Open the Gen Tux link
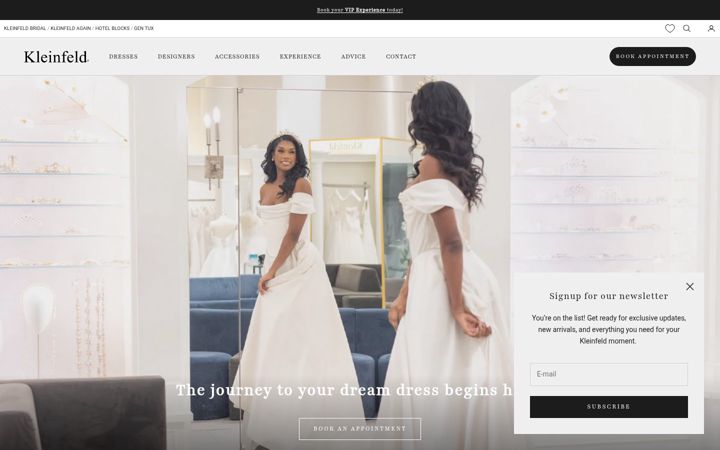Viewport: 720px width, 450px height. click(144, 28)
